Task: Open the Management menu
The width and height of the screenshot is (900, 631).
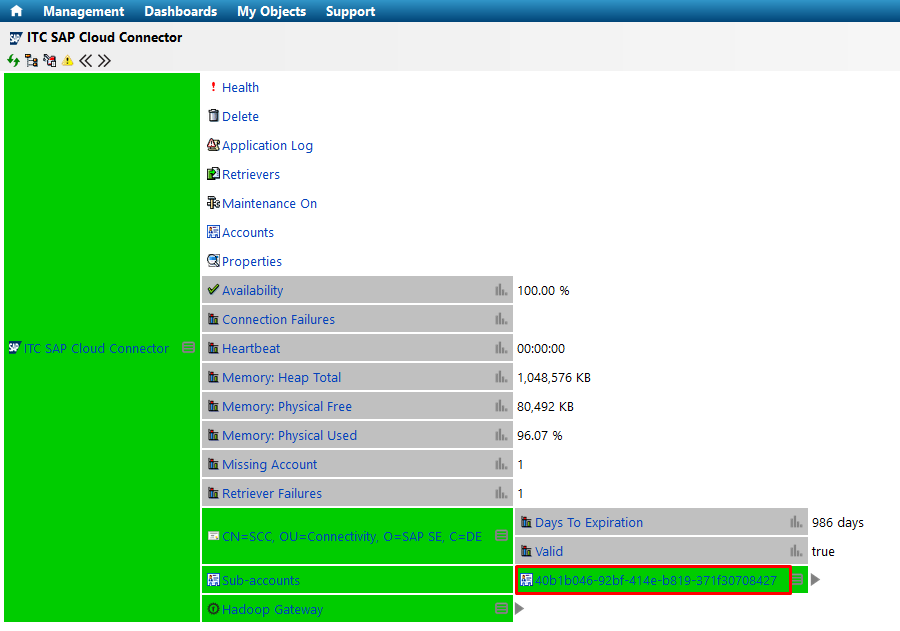Action: pyautogui.click(x=84, y=11)
